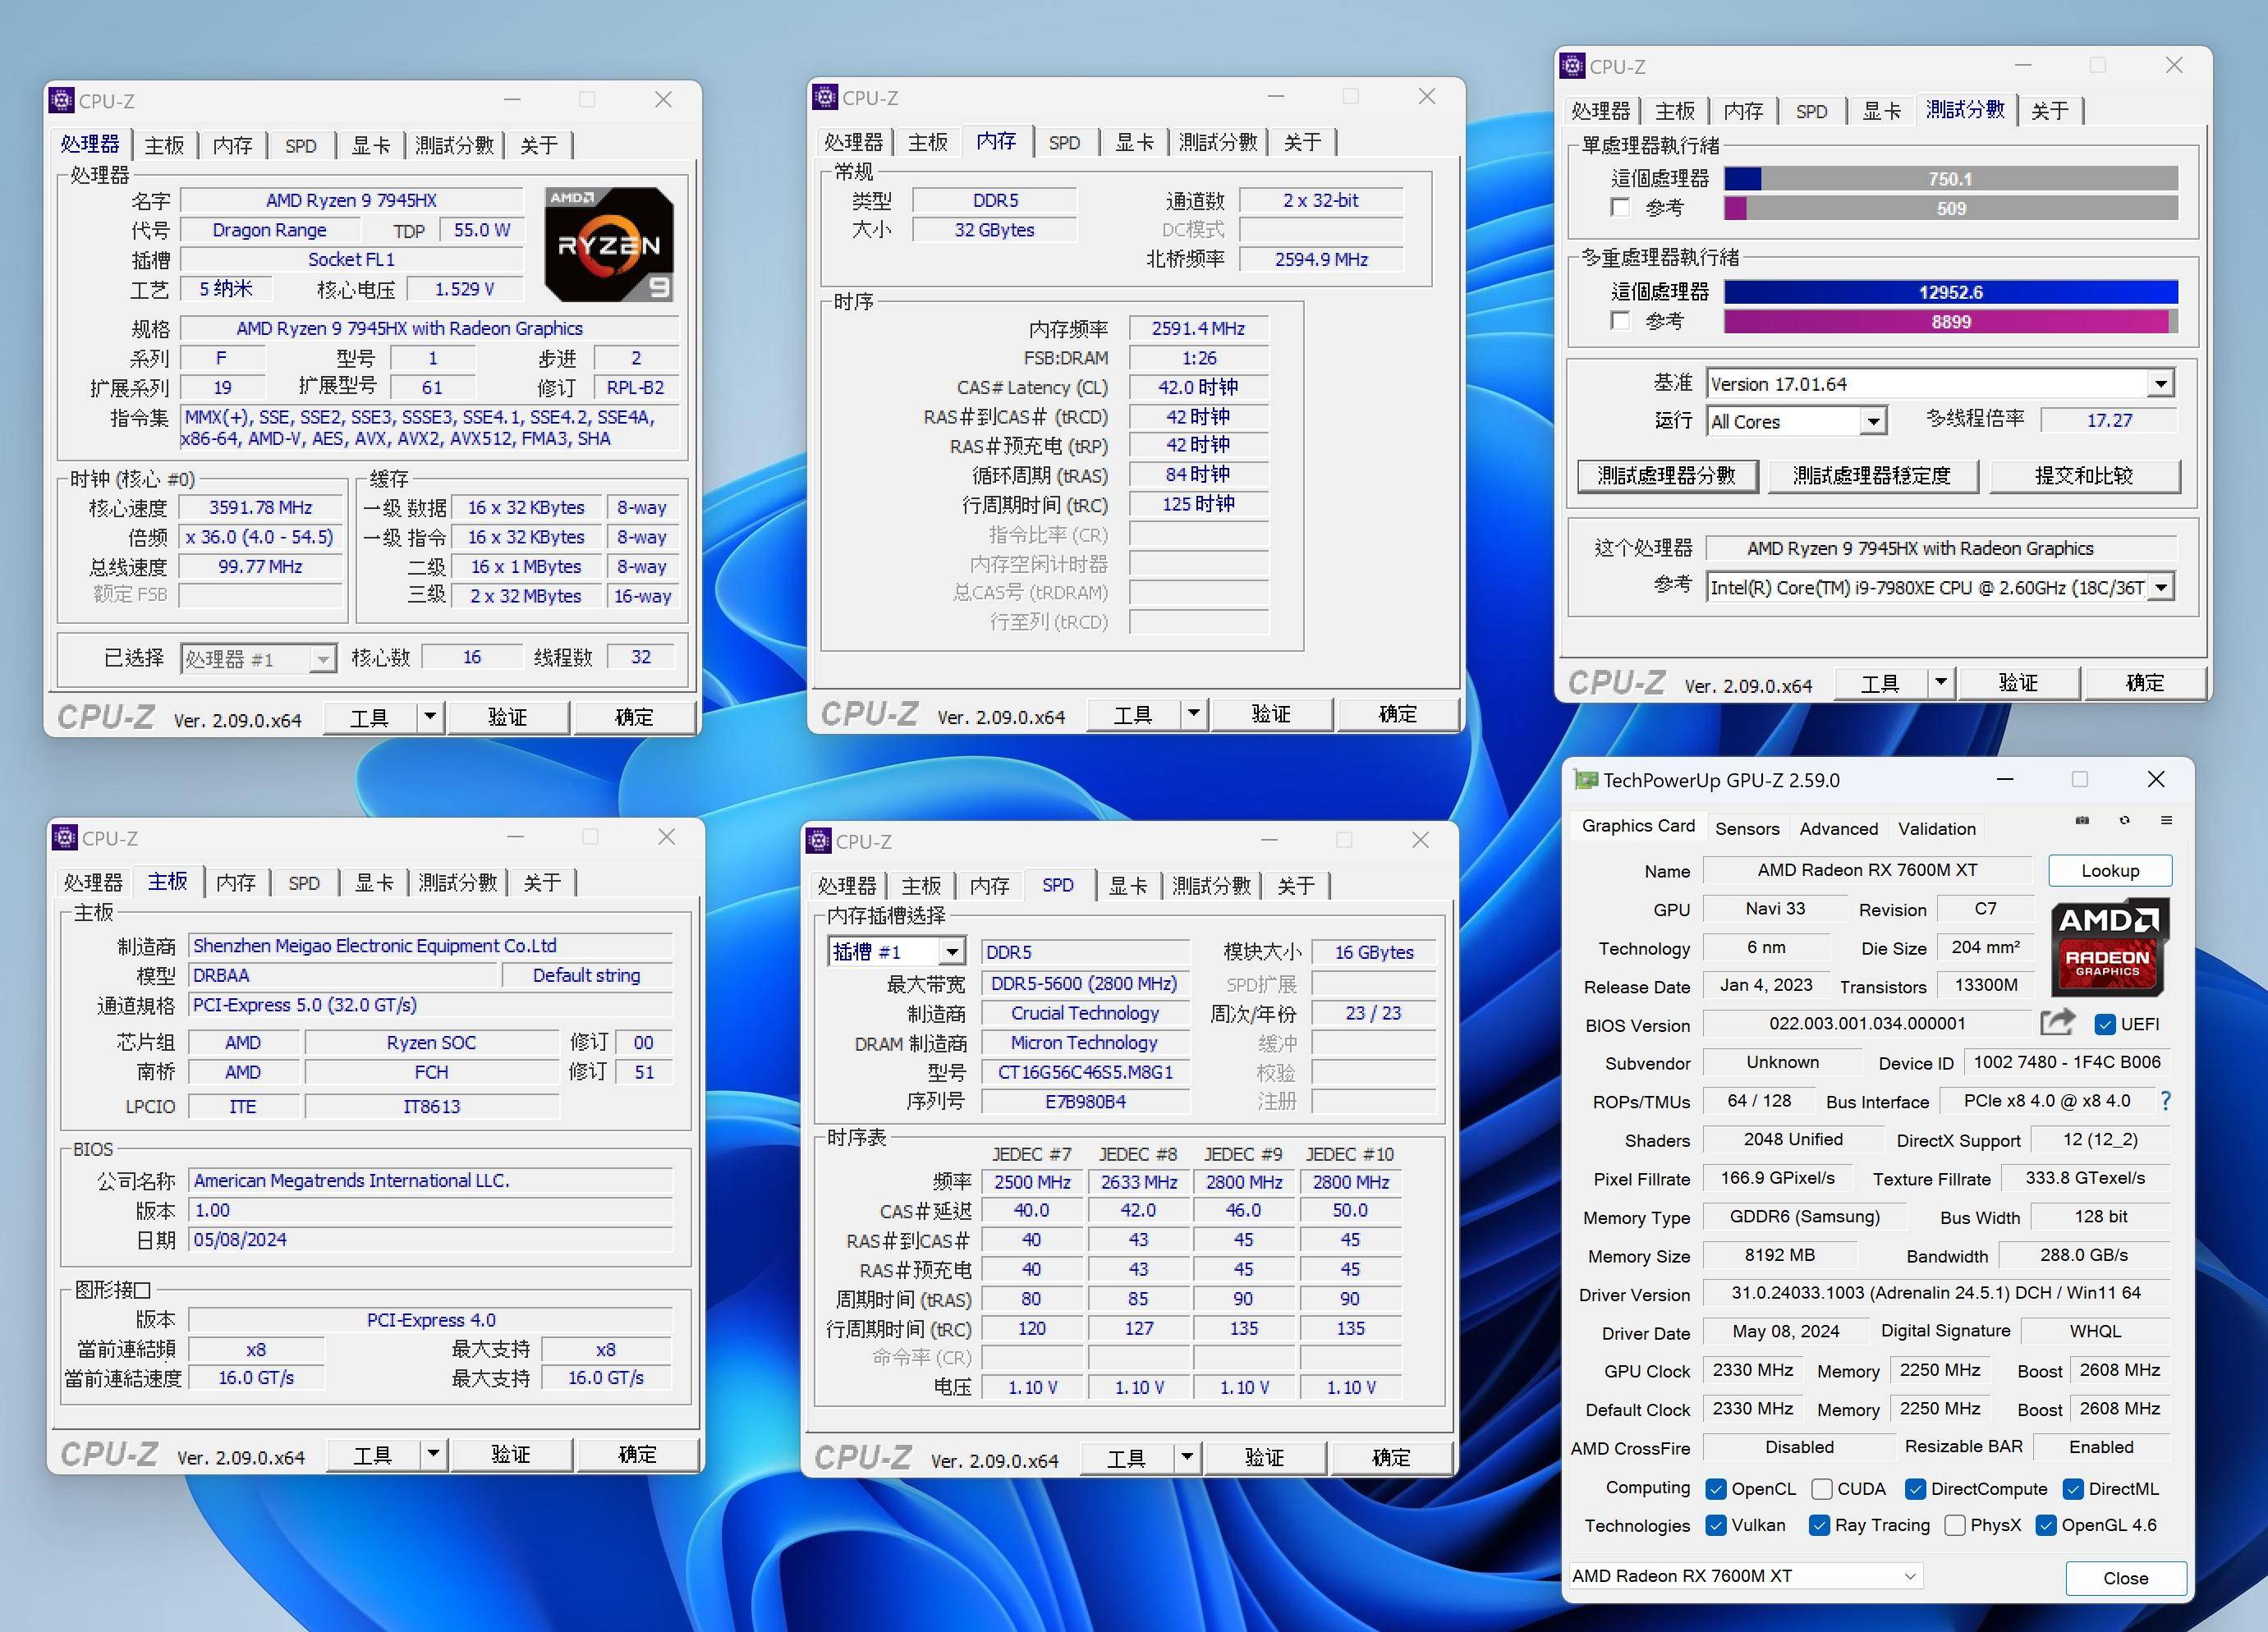
Task: Click the 測試處理器分數 button
Action: point(1667,475)
